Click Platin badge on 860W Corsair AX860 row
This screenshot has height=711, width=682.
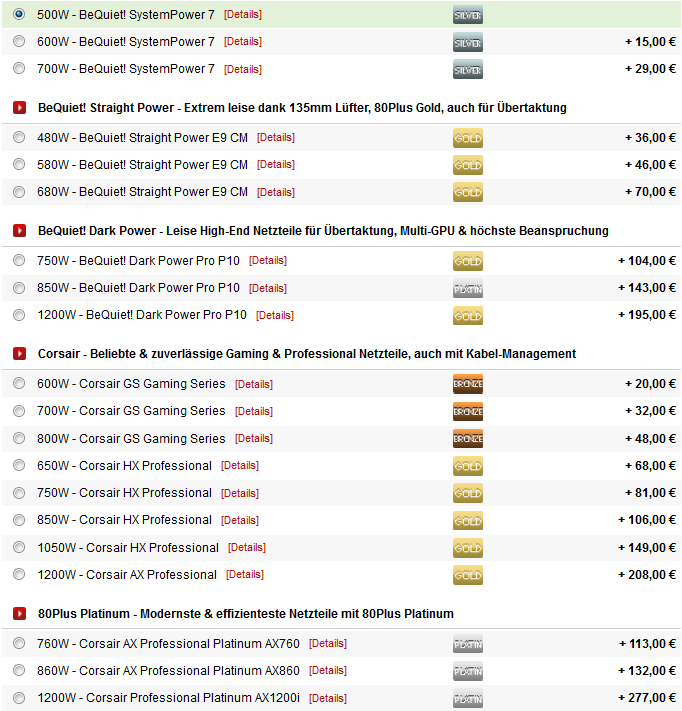click(468, 672)
